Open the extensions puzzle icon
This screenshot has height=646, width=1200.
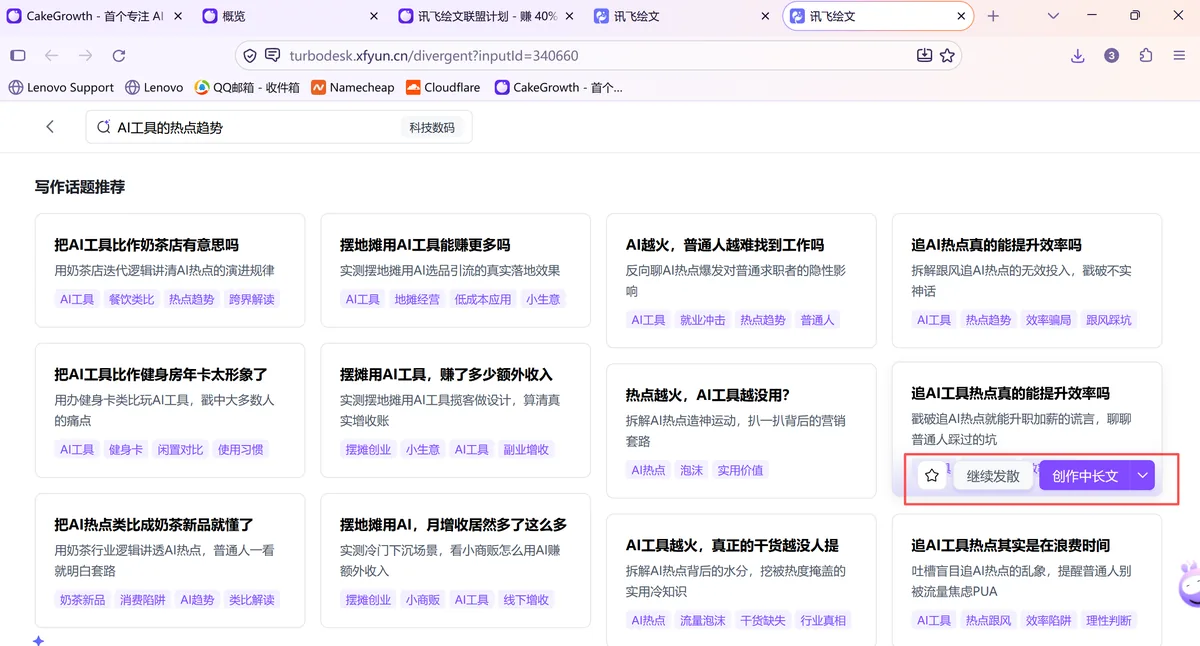point(1146,56)
